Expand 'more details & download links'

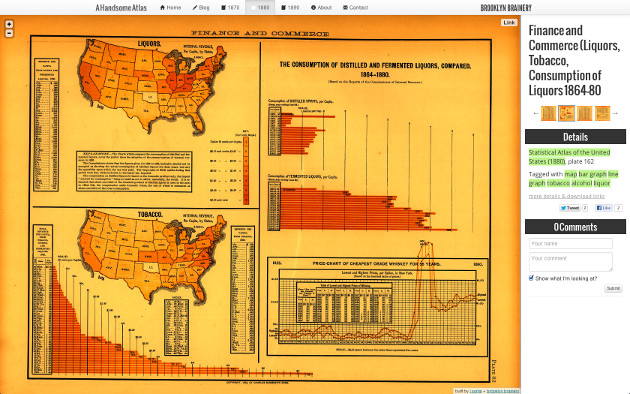coord(567,196)
